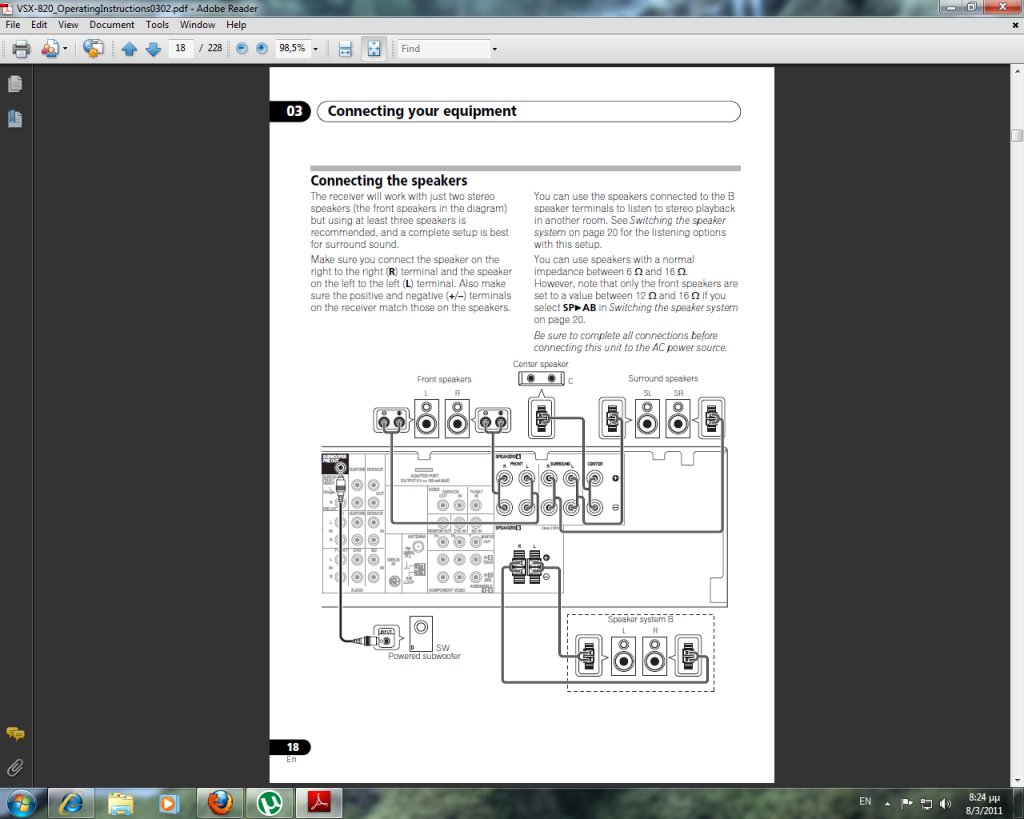The width and height of the screenshot is (1024, 819).
Task: Open dropdown arrow beside collaborate icon
Action: 65,49
